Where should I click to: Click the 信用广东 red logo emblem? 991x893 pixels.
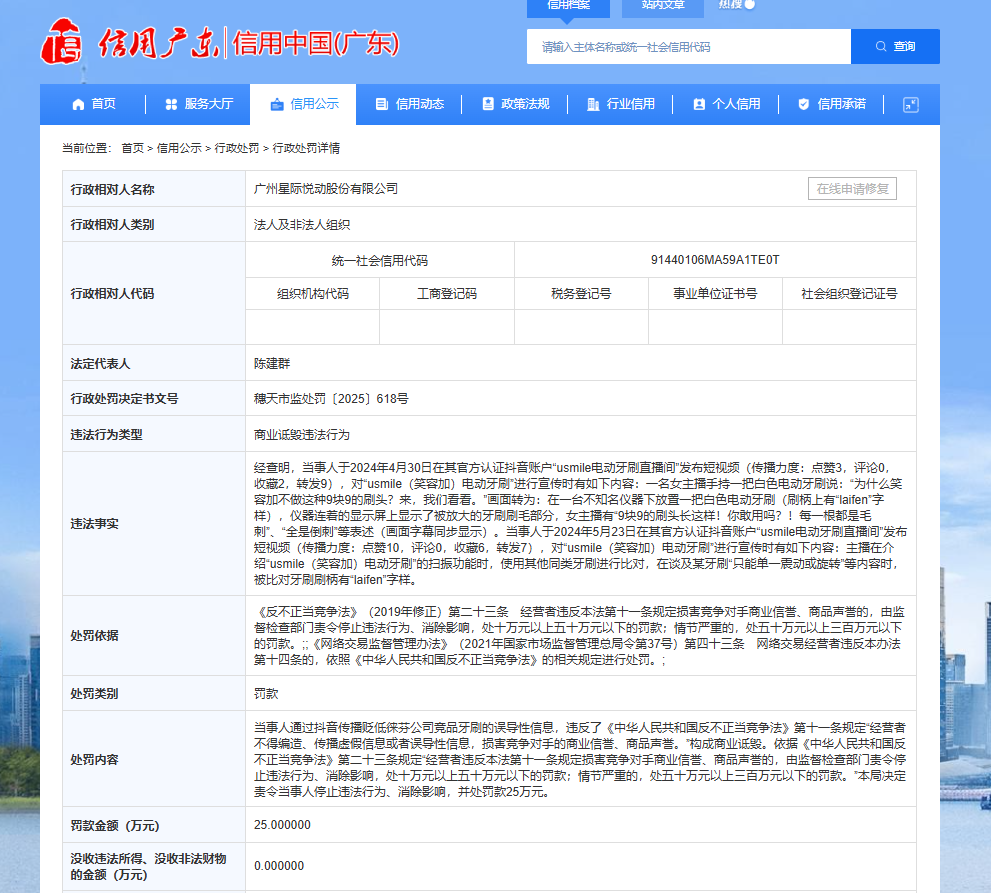click(61, 42)
